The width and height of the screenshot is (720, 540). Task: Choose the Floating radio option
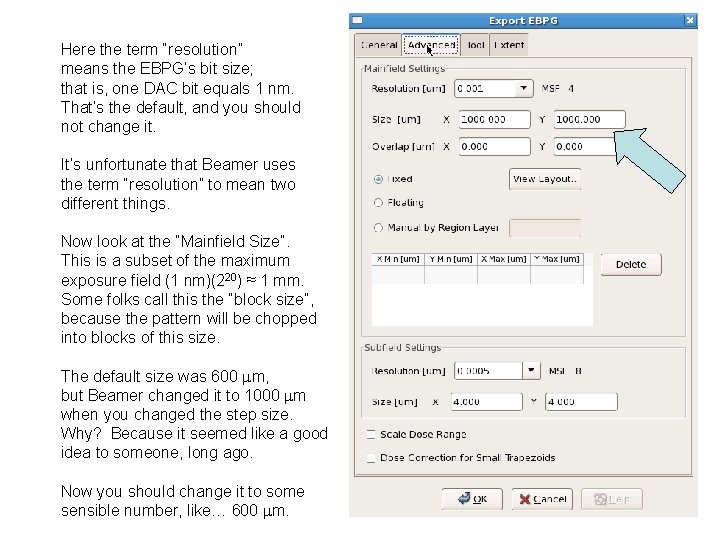click(377, 202)
